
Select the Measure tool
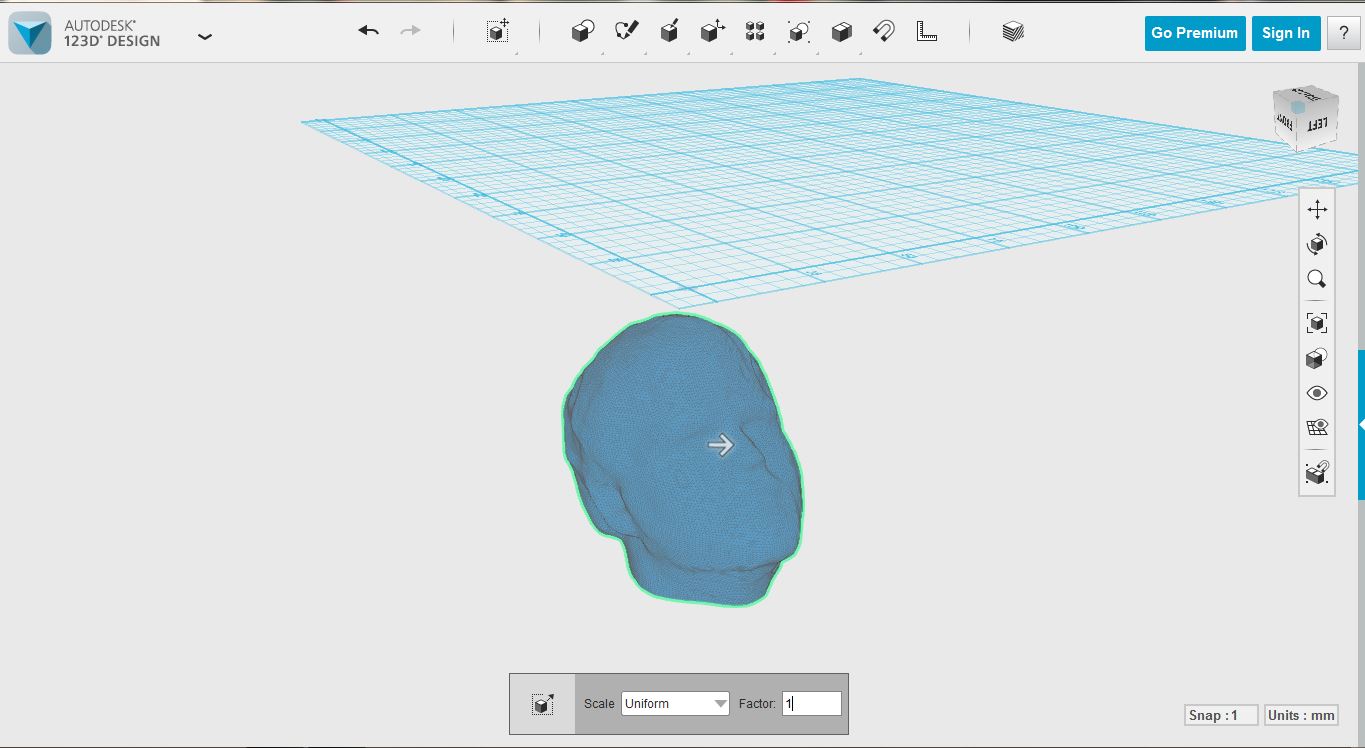click(927, 31)
